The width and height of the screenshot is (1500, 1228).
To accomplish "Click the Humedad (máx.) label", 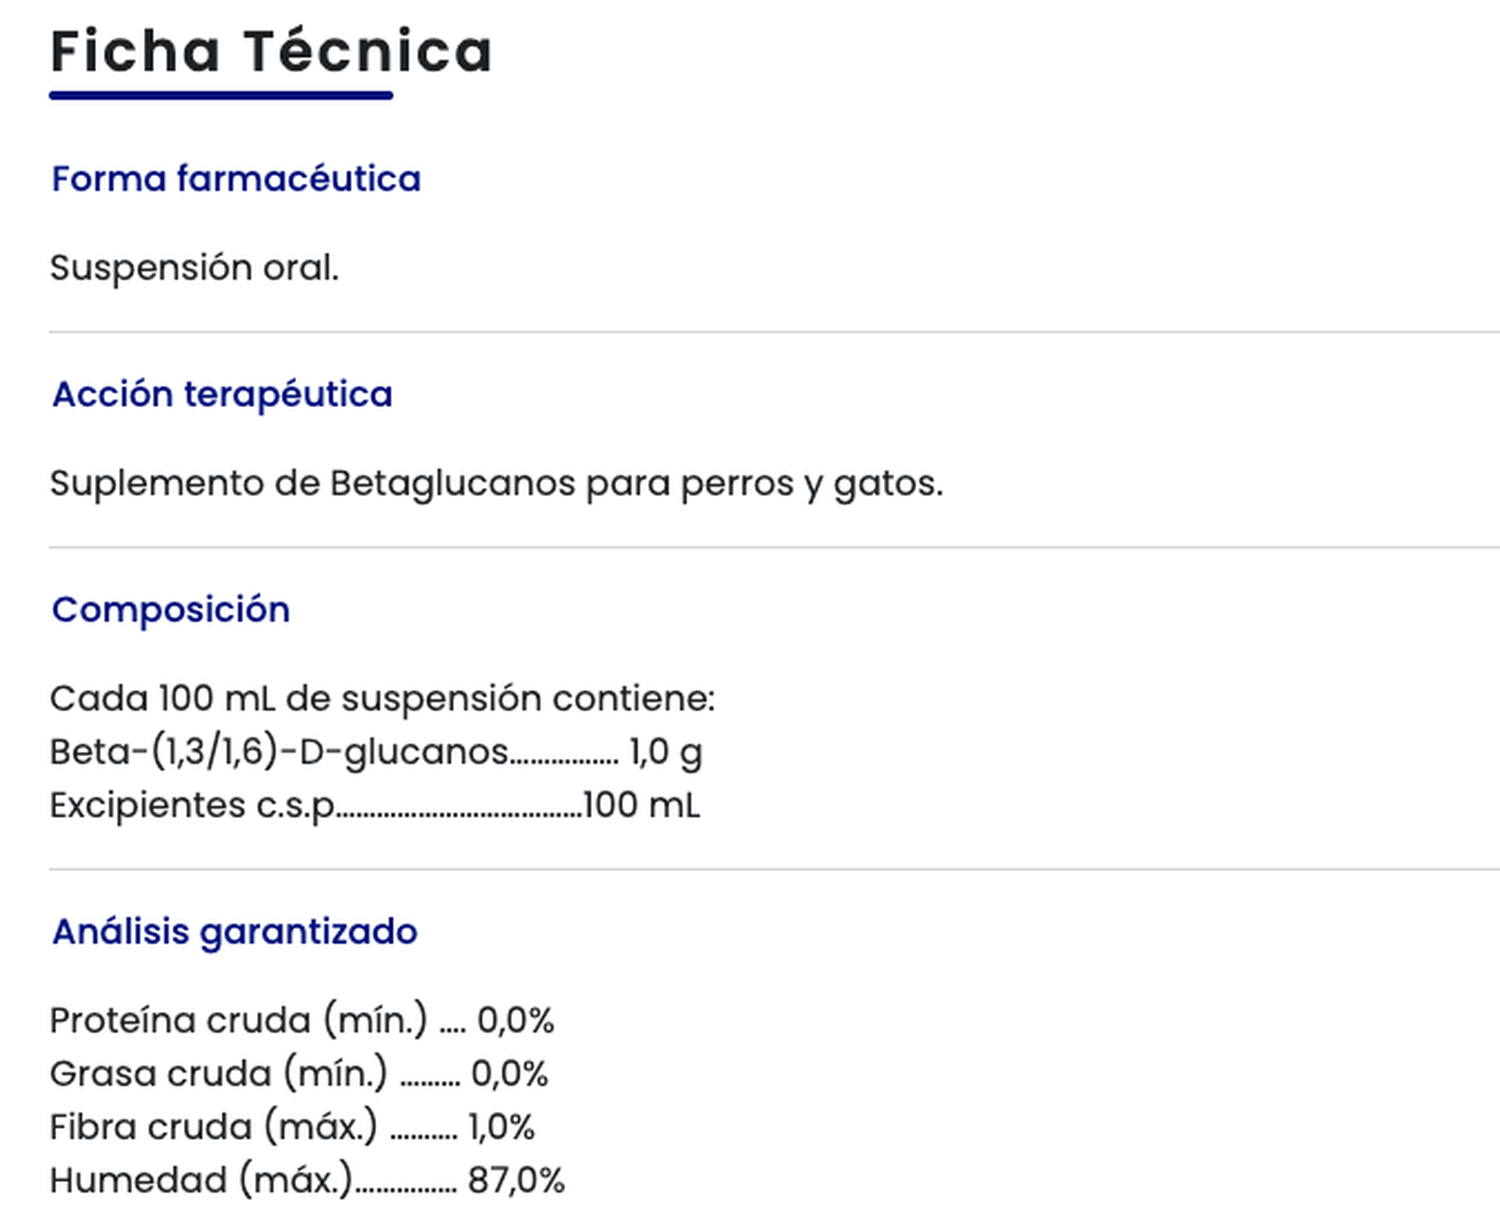I will [200, 1180].
